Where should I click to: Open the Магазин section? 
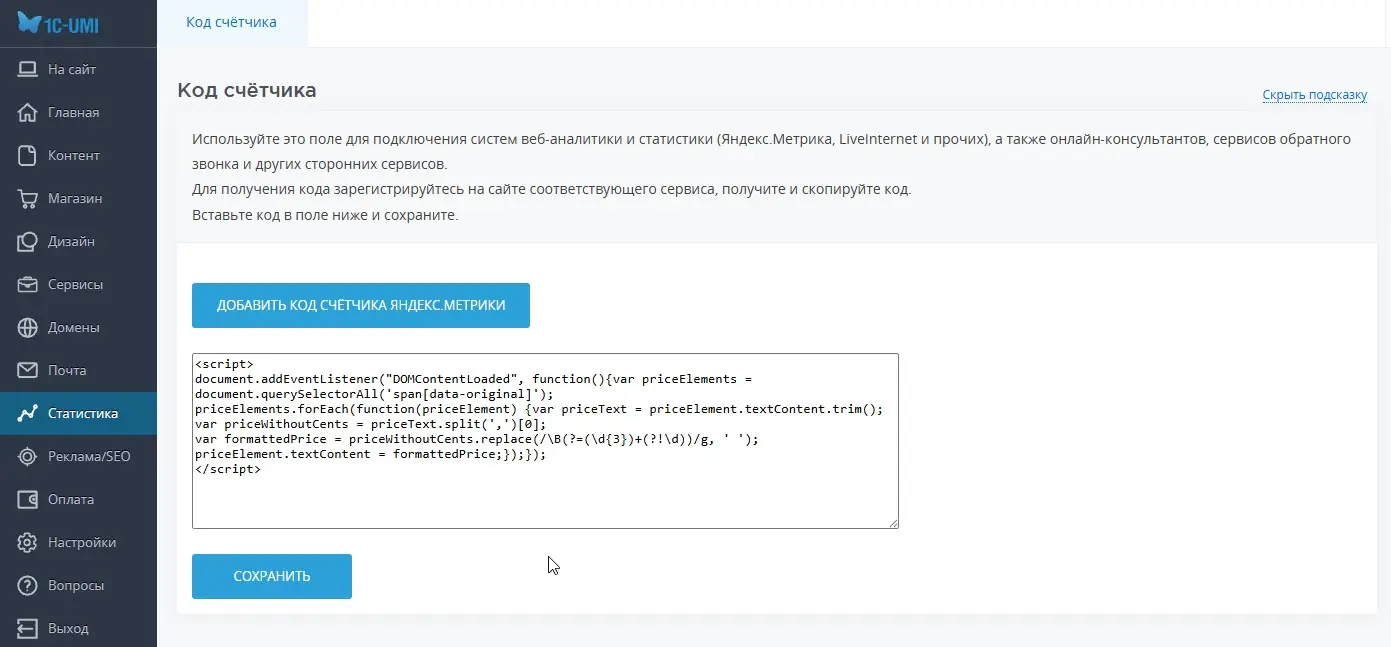(78, 198)
